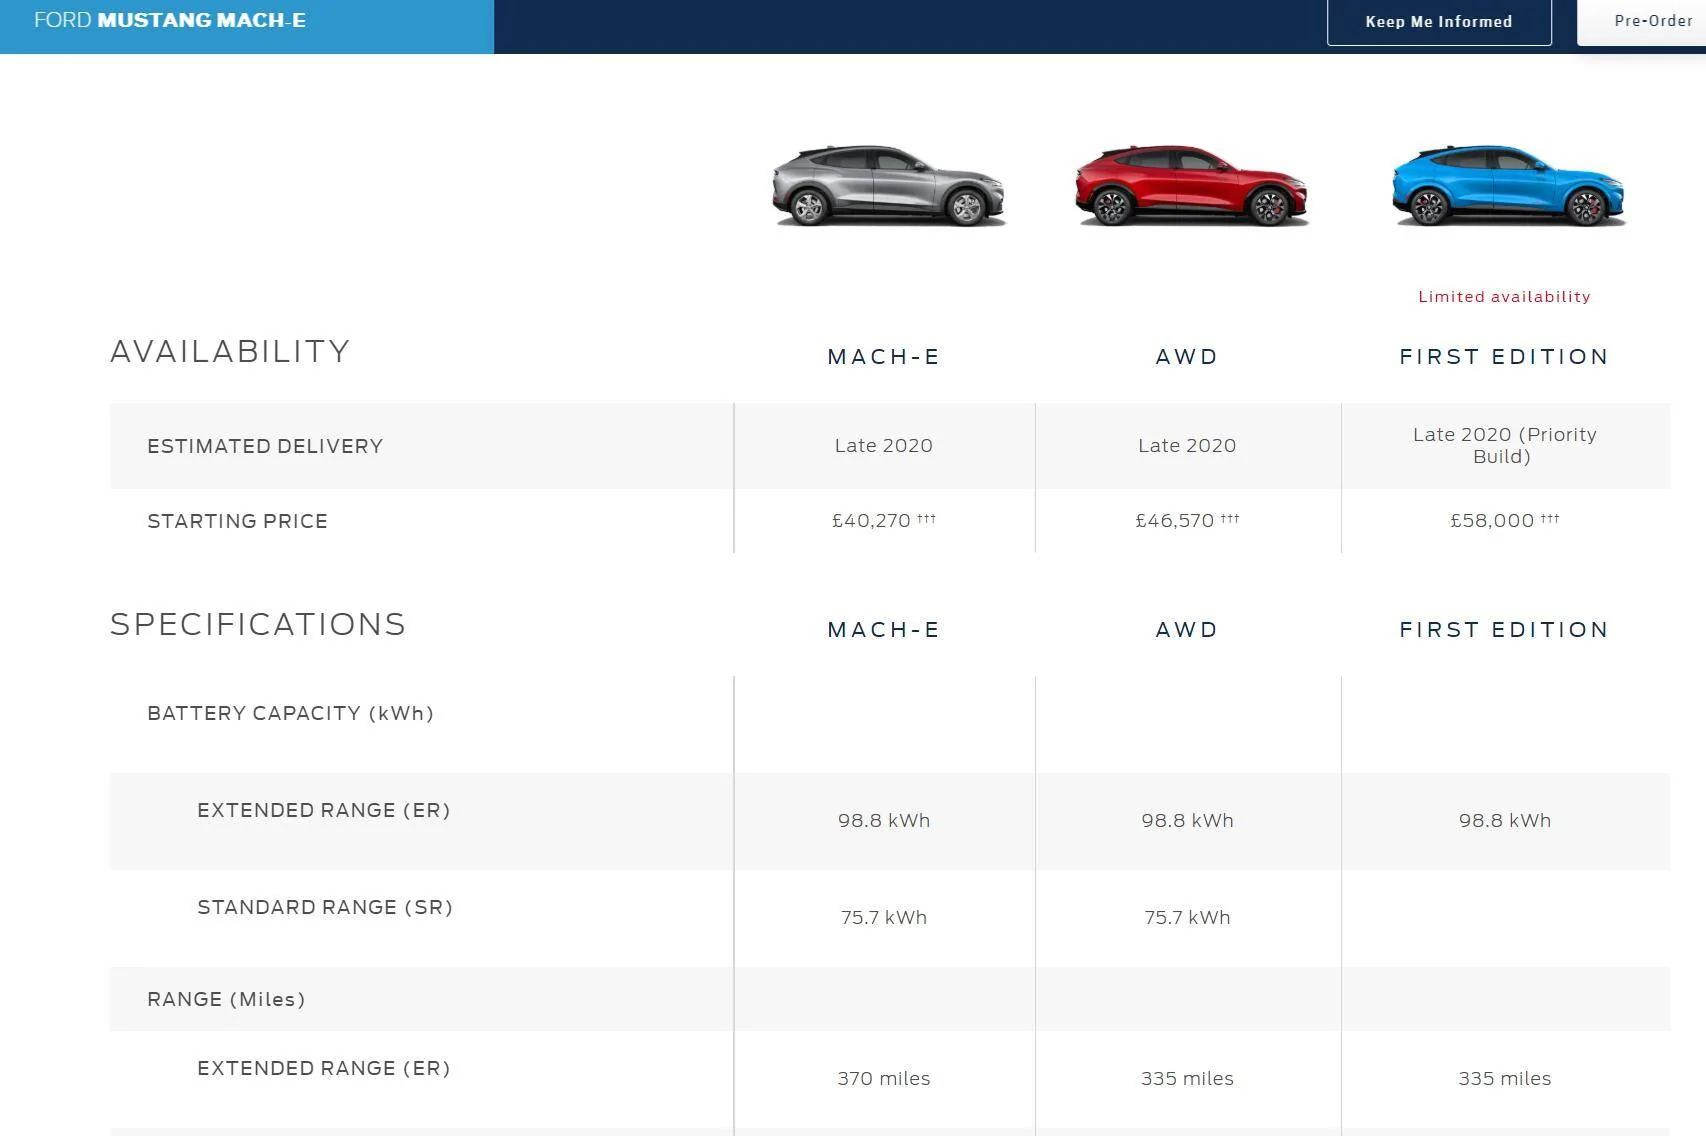Image resolution: width=1706 pixels, height=1136 pixels.
Task: Click the 370 miles range value
Action: (884, 1079)
